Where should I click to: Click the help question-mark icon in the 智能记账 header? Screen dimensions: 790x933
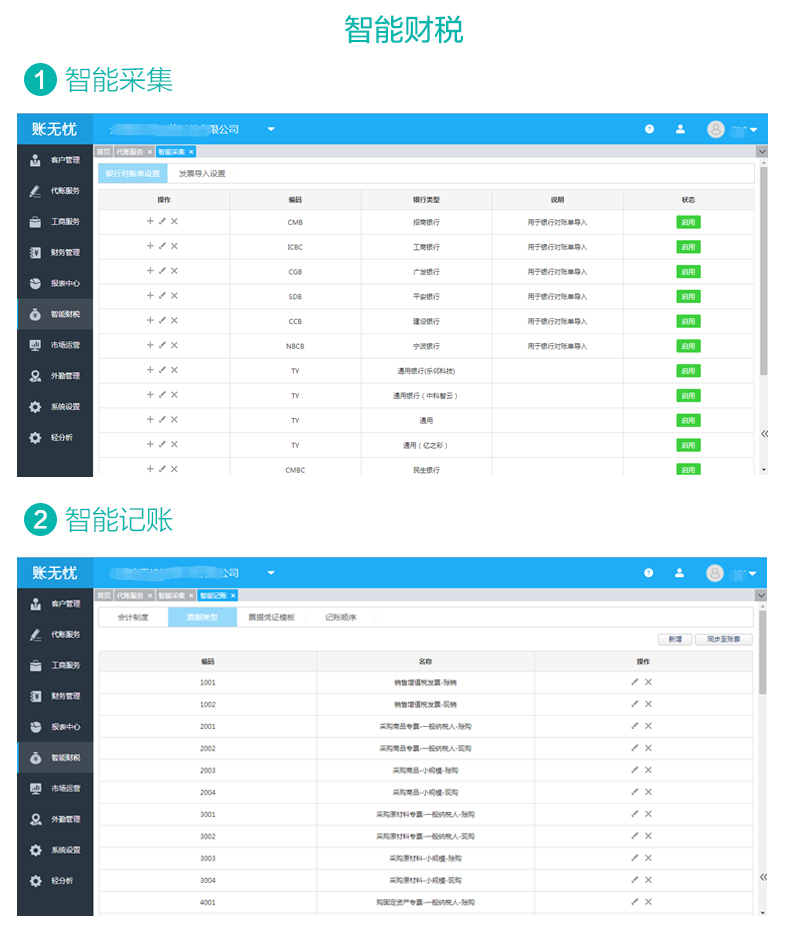[648, 573]
